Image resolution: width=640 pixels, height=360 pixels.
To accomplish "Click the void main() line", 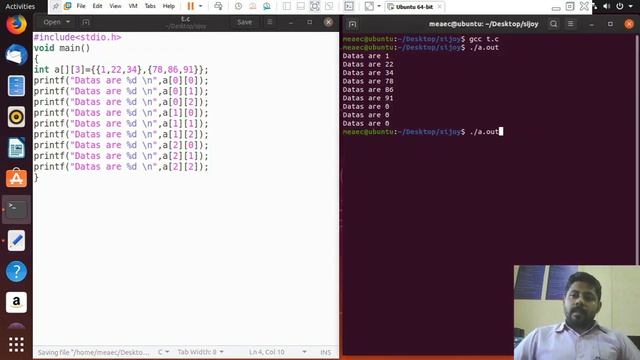I will [x=62, y=48].
